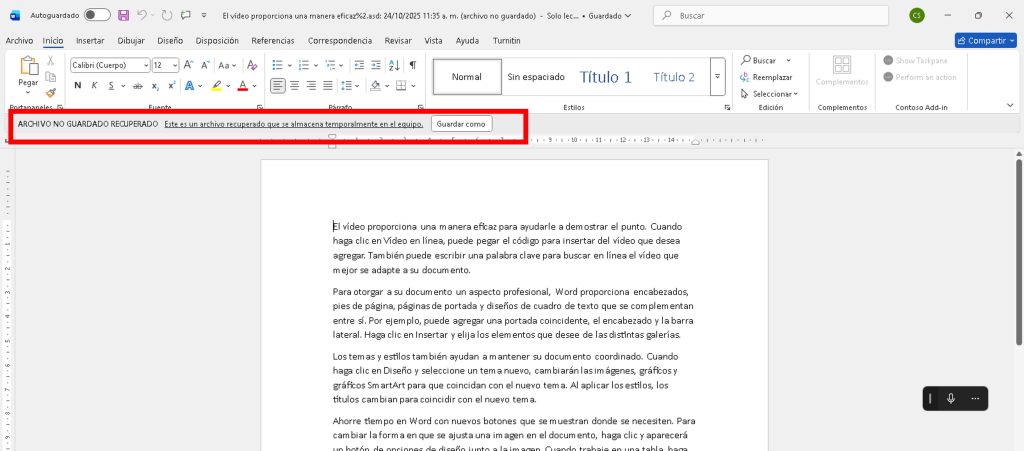
Task: Show paragraph marks with pilcrow icon
Action: 412,65
